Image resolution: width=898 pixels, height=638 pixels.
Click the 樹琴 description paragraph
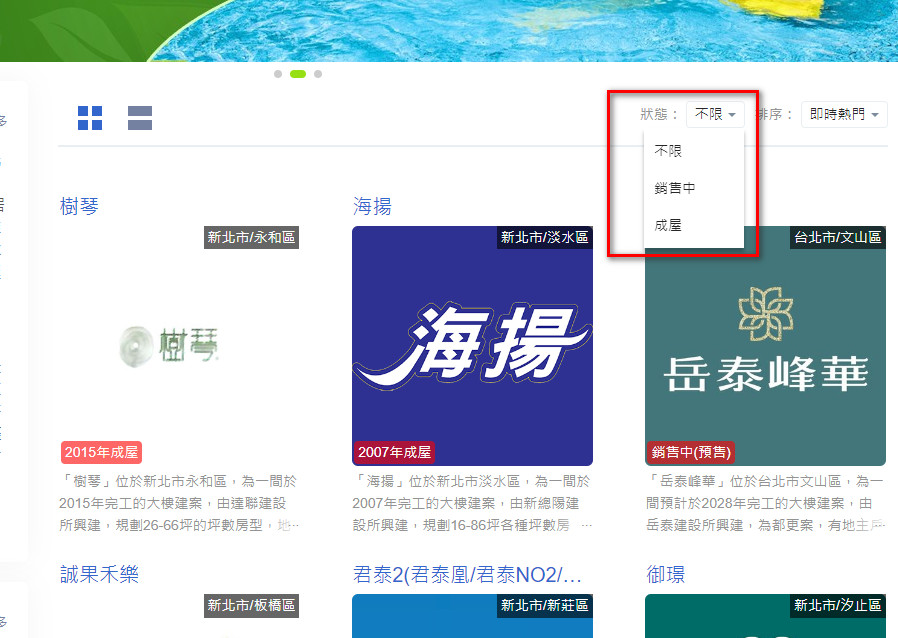(179, 503)
